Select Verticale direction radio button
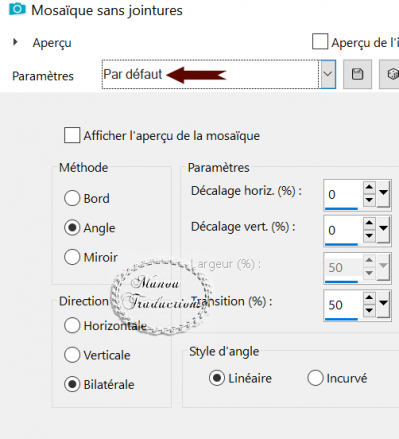The width and height of the screenshot is (399, 439). click(x=72, y=355)
